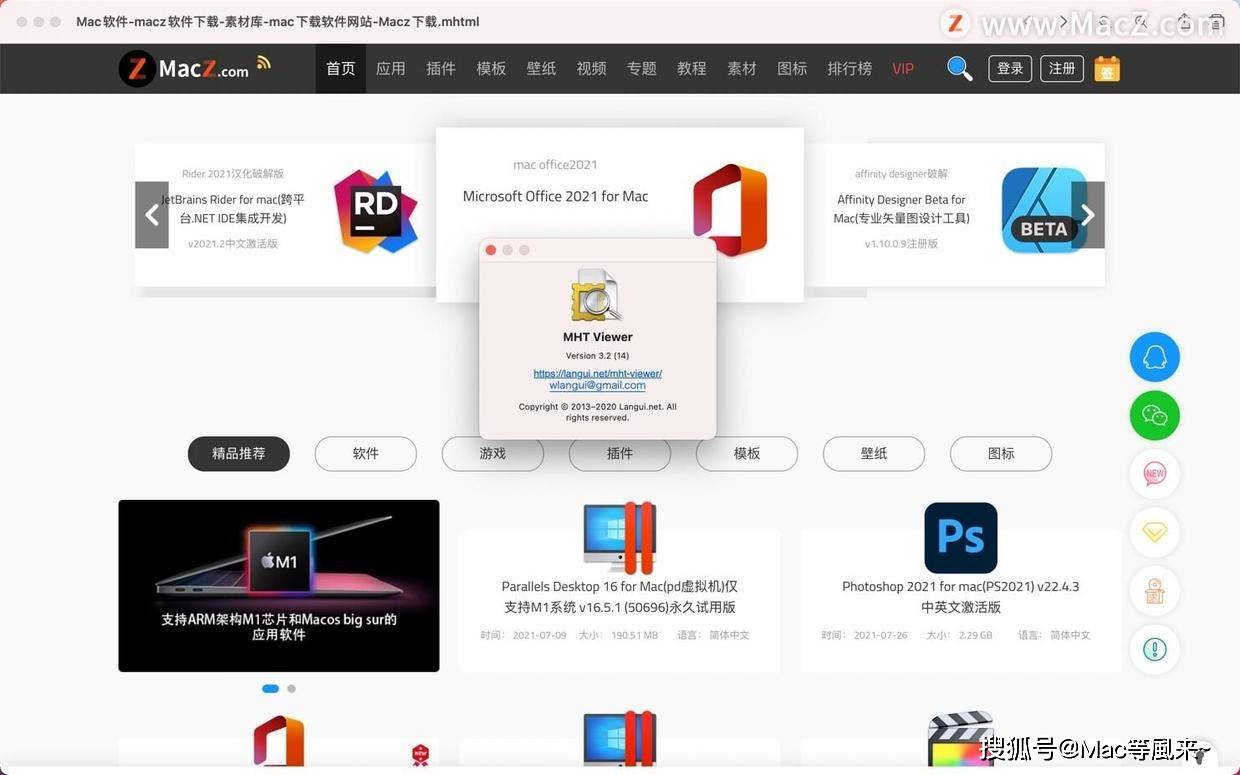Click the MHT Viewer app icon
The image size is (1240, 775).
click(x=597, y=295)
